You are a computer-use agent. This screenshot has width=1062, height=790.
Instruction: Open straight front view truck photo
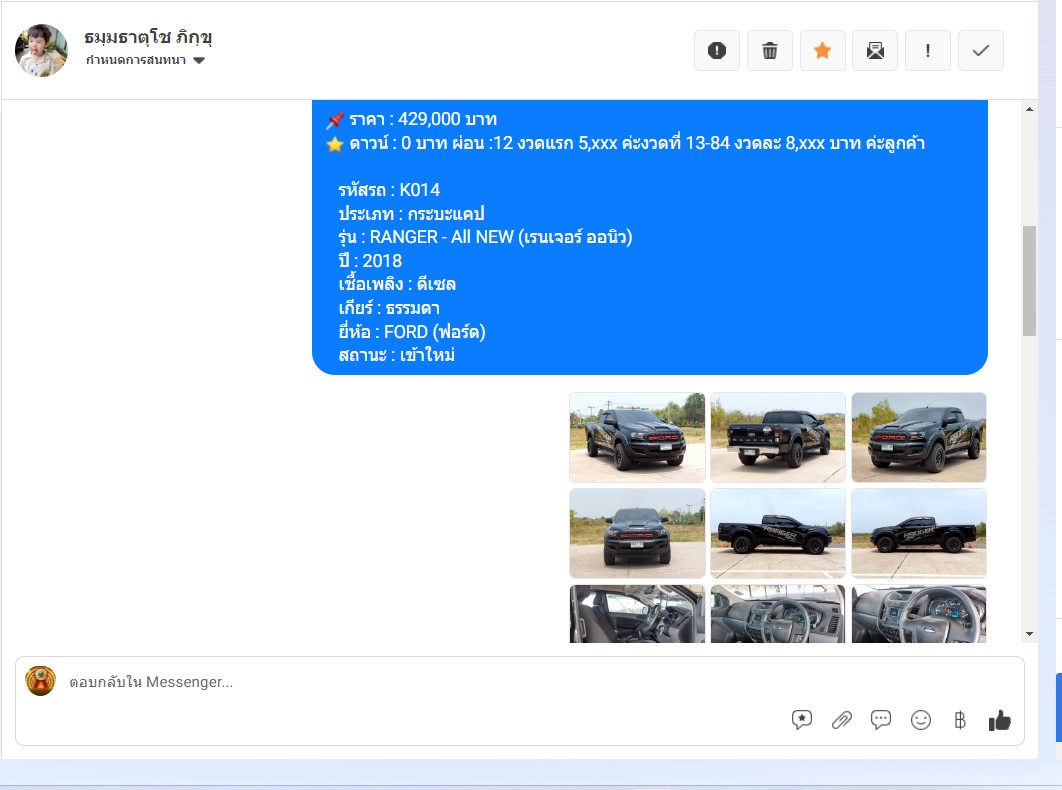click(637, 534)
